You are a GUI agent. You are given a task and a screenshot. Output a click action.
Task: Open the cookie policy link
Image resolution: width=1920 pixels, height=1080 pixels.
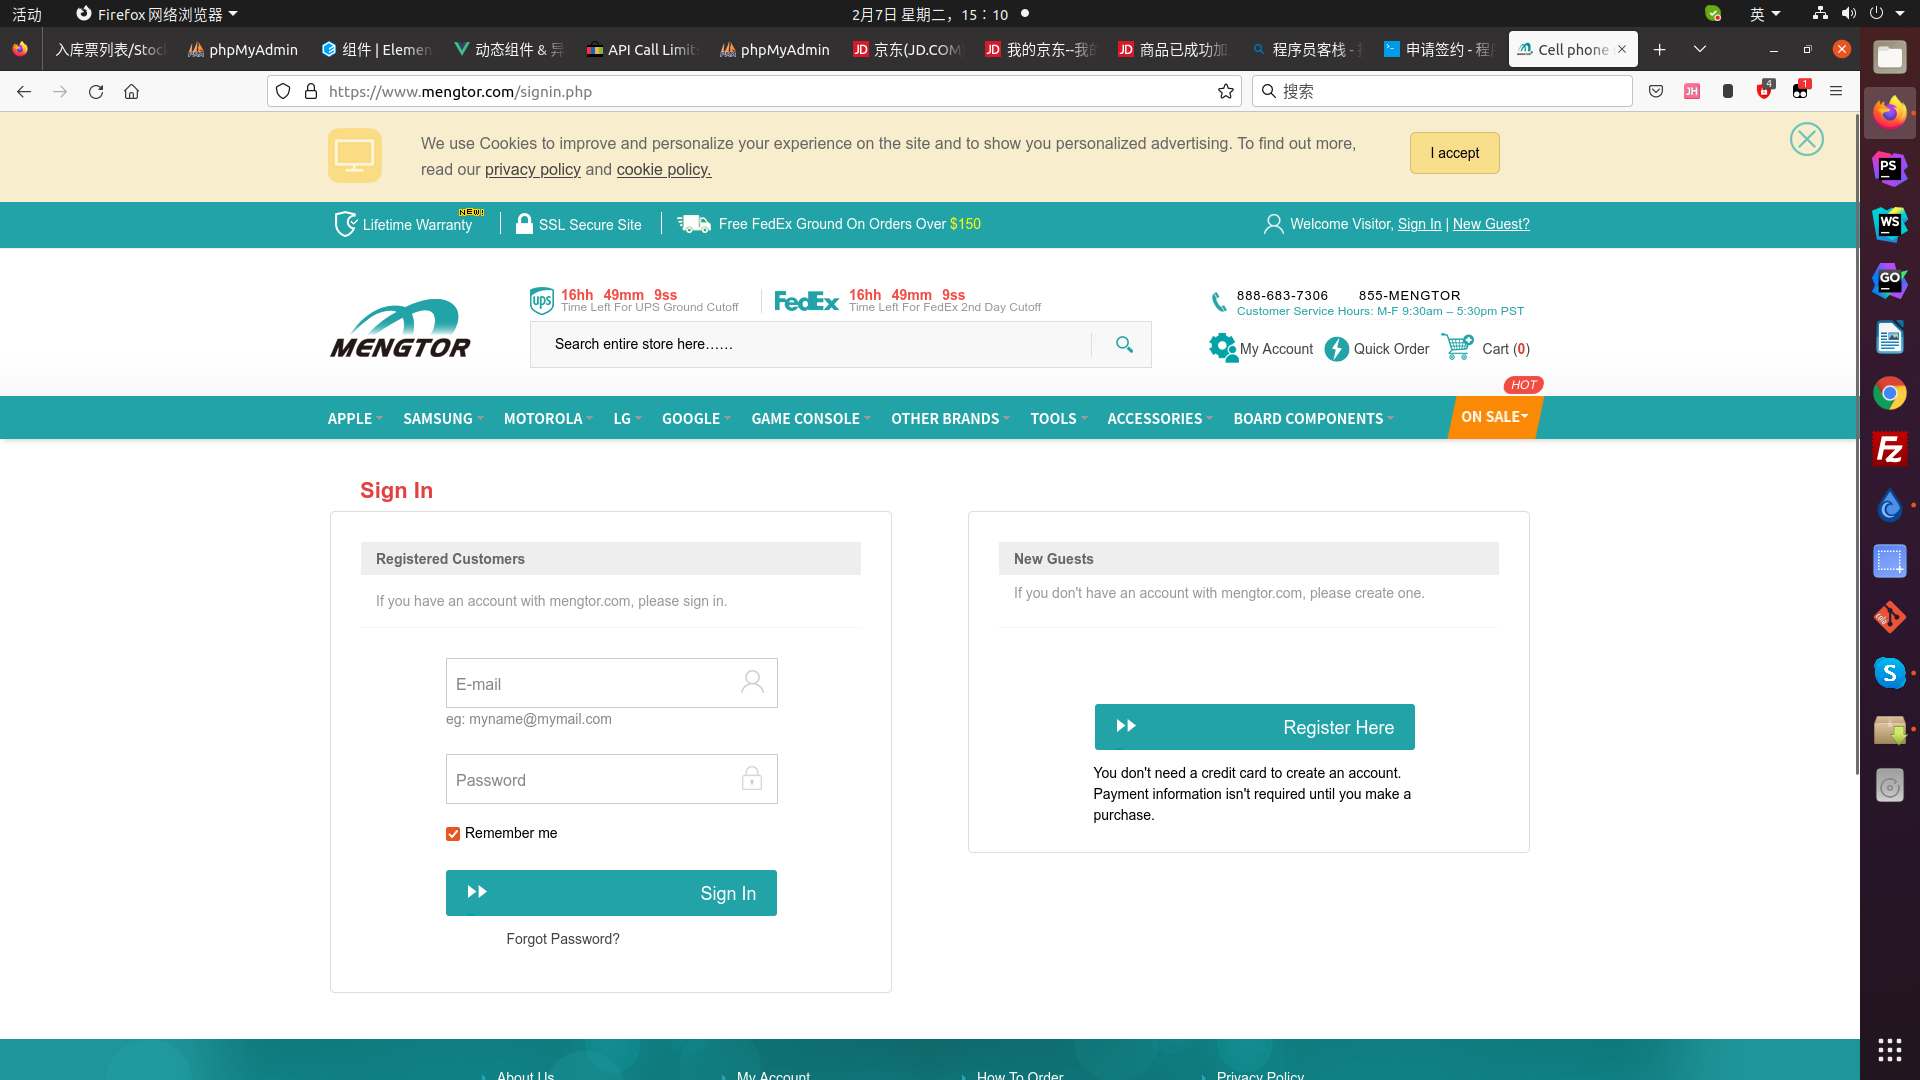[x=663, y=169]
